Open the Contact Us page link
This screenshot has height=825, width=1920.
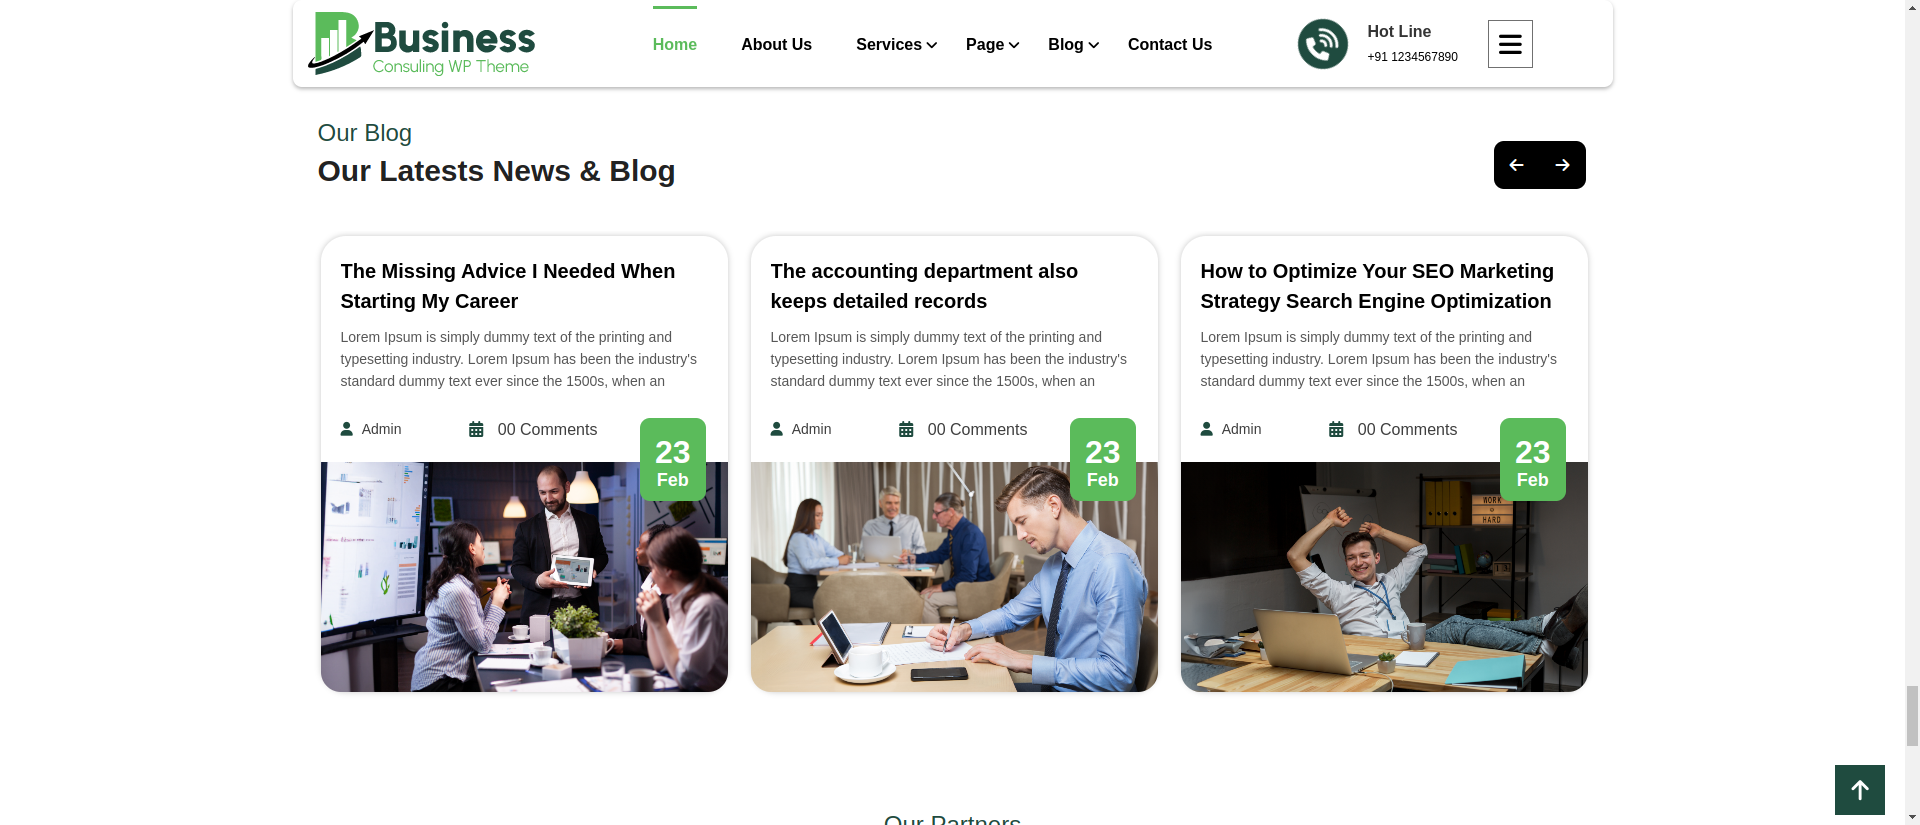(1170, 45)
